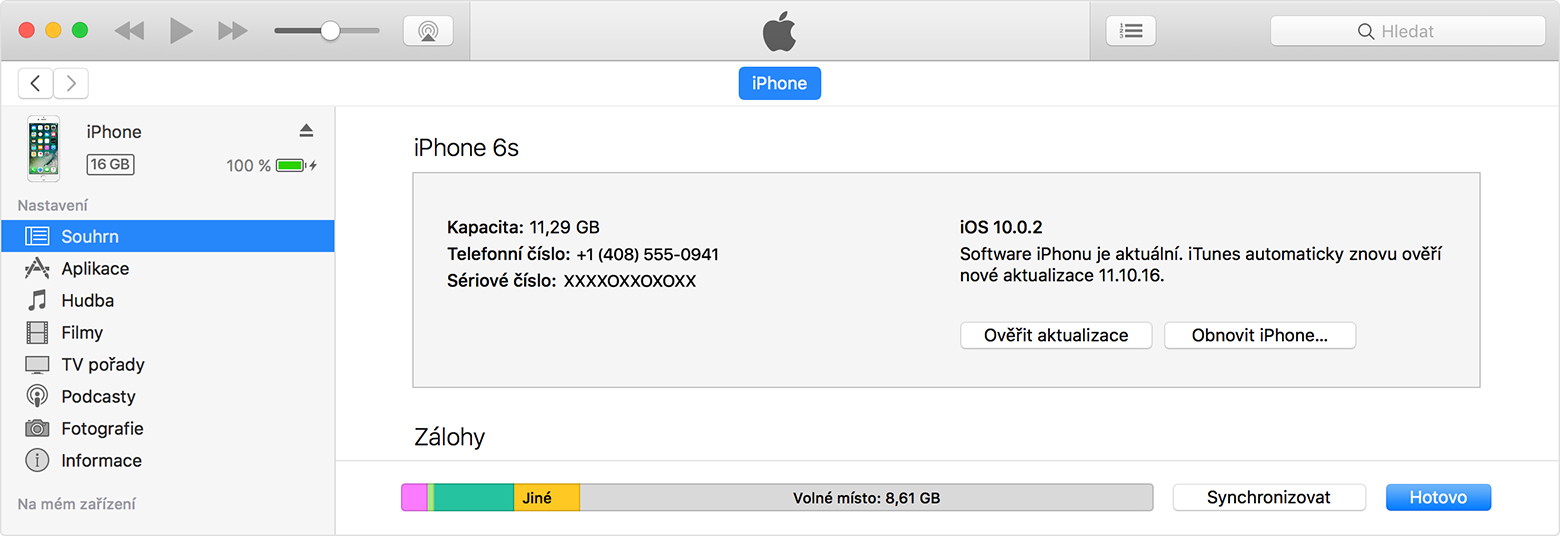Click the volume slider knob
The height and width of the screenshot is (536, 1560).
pyautogui.click(x=330, y=31)
